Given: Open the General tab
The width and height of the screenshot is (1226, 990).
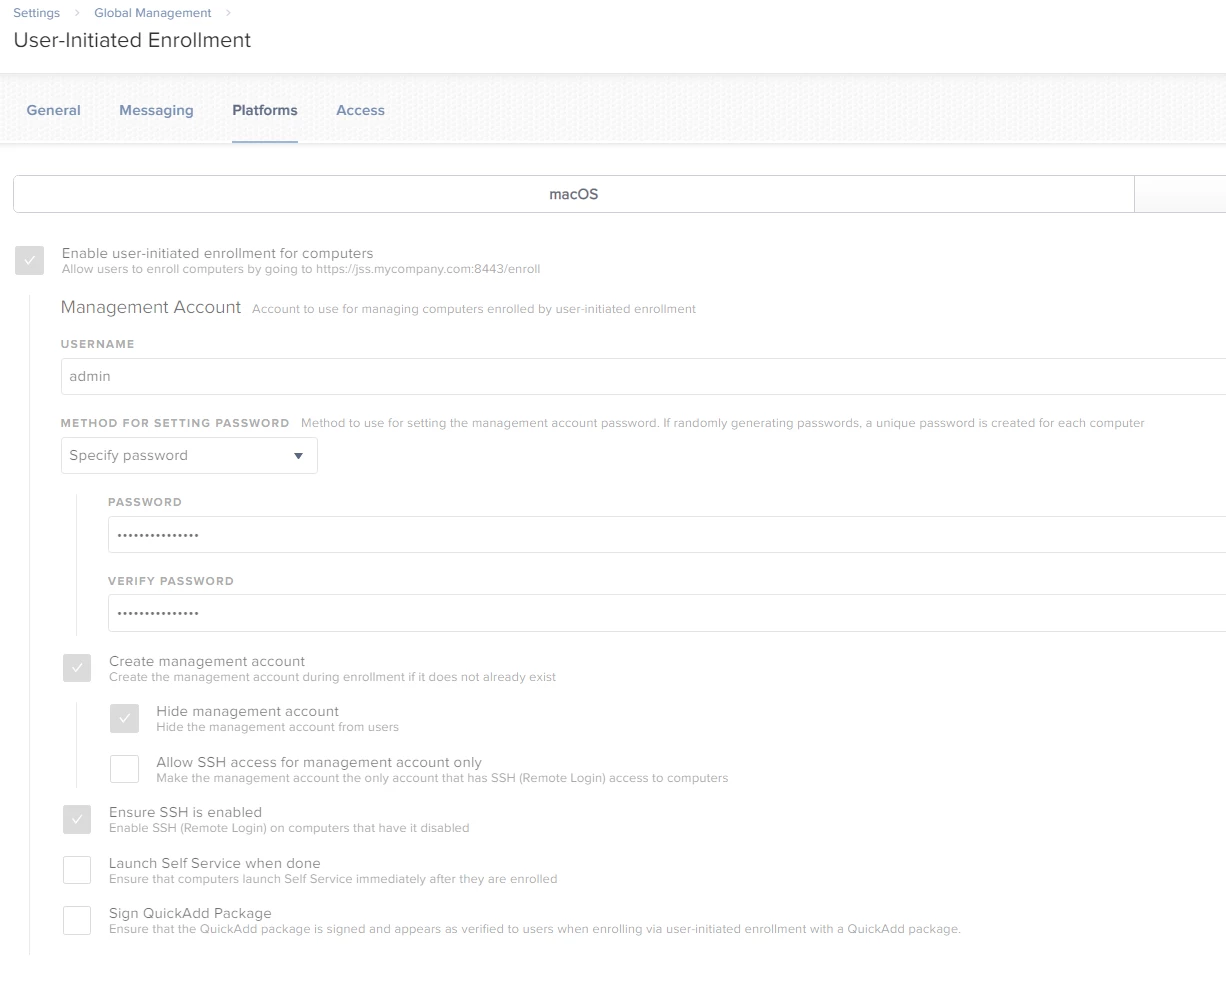Looking at the screenshot, I should (x=54, y=110).
